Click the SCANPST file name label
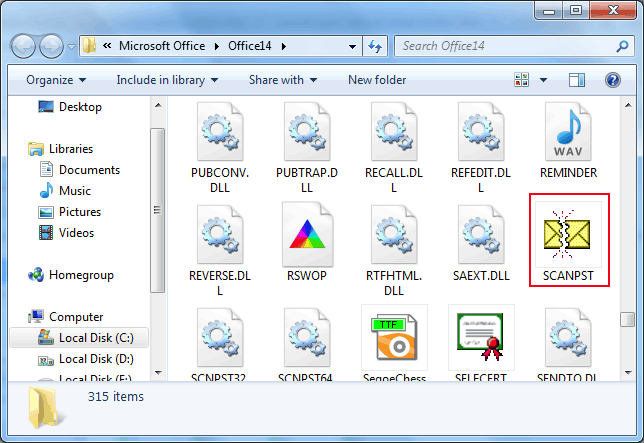Viewport: 644px width, 443px height. (x=568, y=275)
